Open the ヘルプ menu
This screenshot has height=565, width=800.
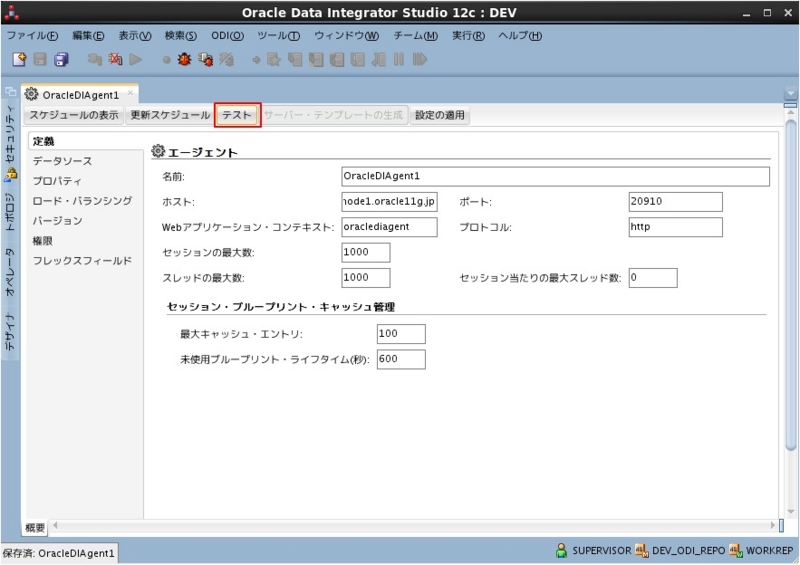pyautogui.click(x=520, y=36)
